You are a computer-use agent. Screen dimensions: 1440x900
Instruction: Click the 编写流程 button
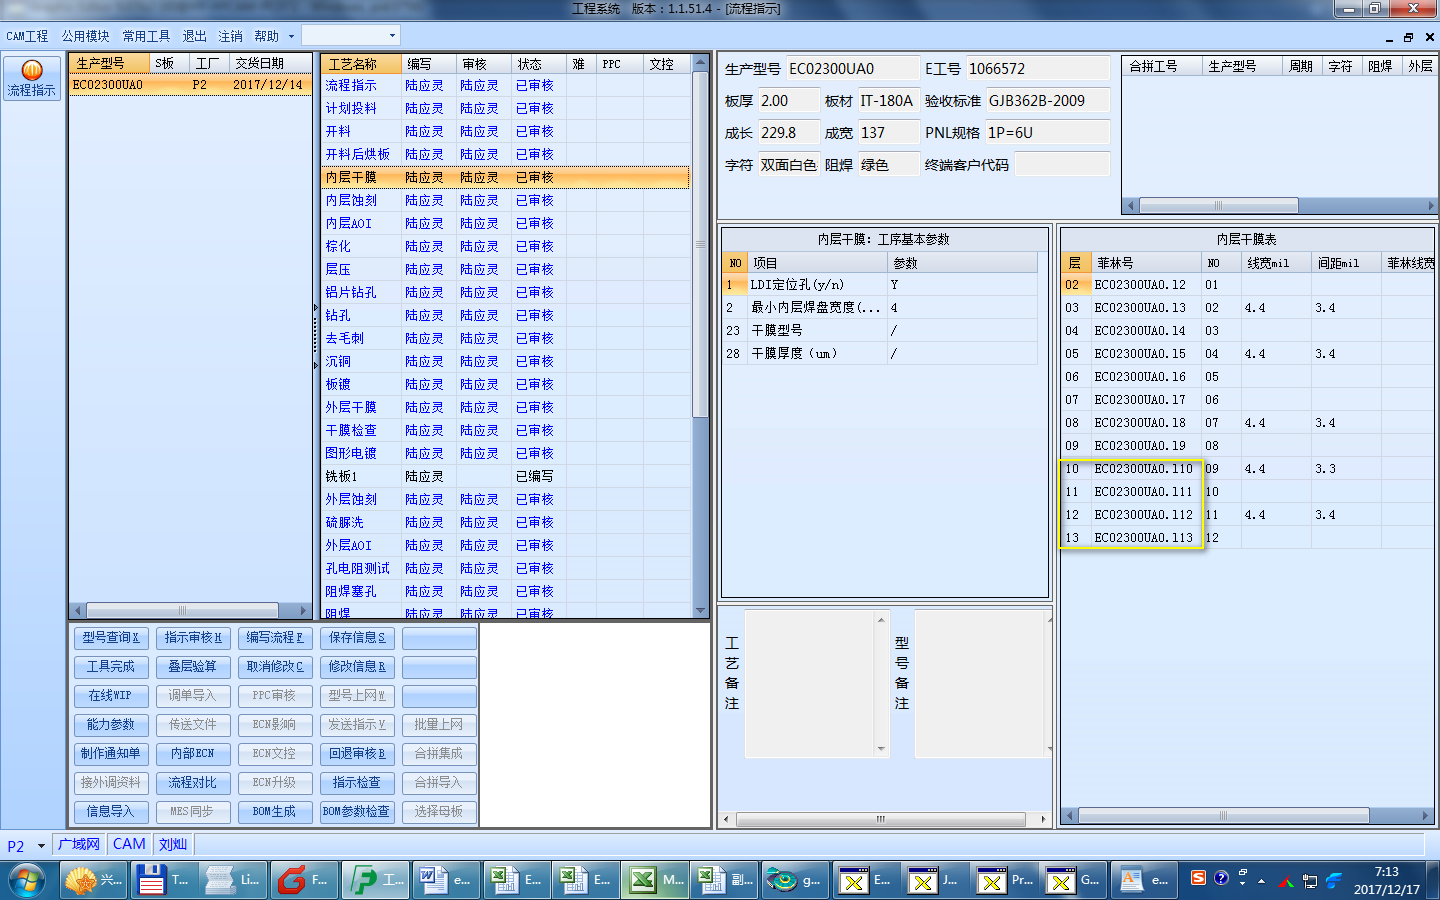(275, 638)
